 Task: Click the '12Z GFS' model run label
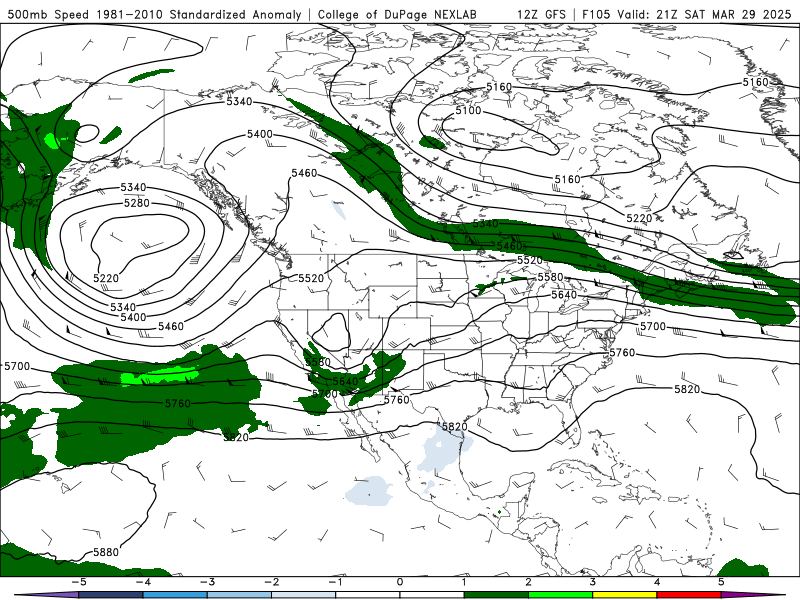coord(541,14)
